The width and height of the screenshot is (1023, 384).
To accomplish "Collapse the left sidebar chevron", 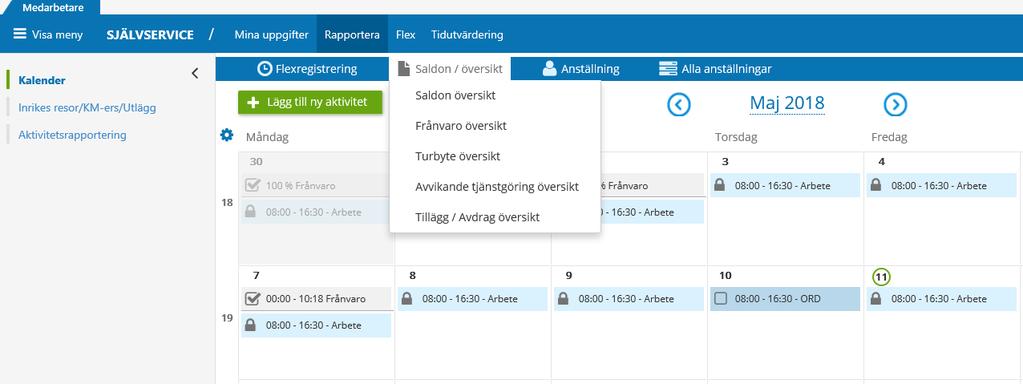I will point(194,73).
